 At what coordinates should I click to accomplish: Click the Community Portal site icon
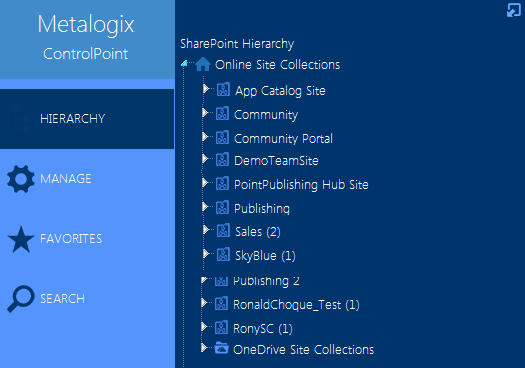click(222, 137)
